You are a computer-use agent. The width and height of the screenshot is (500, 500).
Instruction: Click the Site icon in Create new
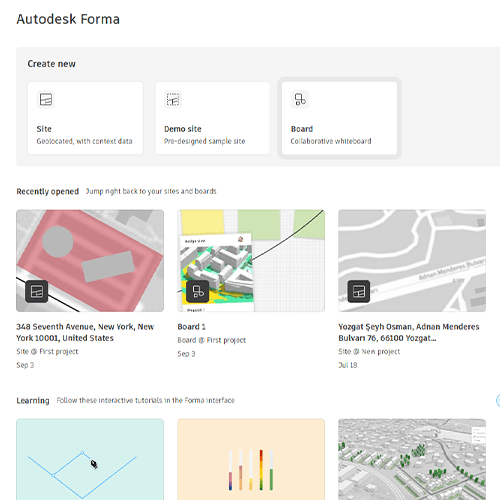46,99
